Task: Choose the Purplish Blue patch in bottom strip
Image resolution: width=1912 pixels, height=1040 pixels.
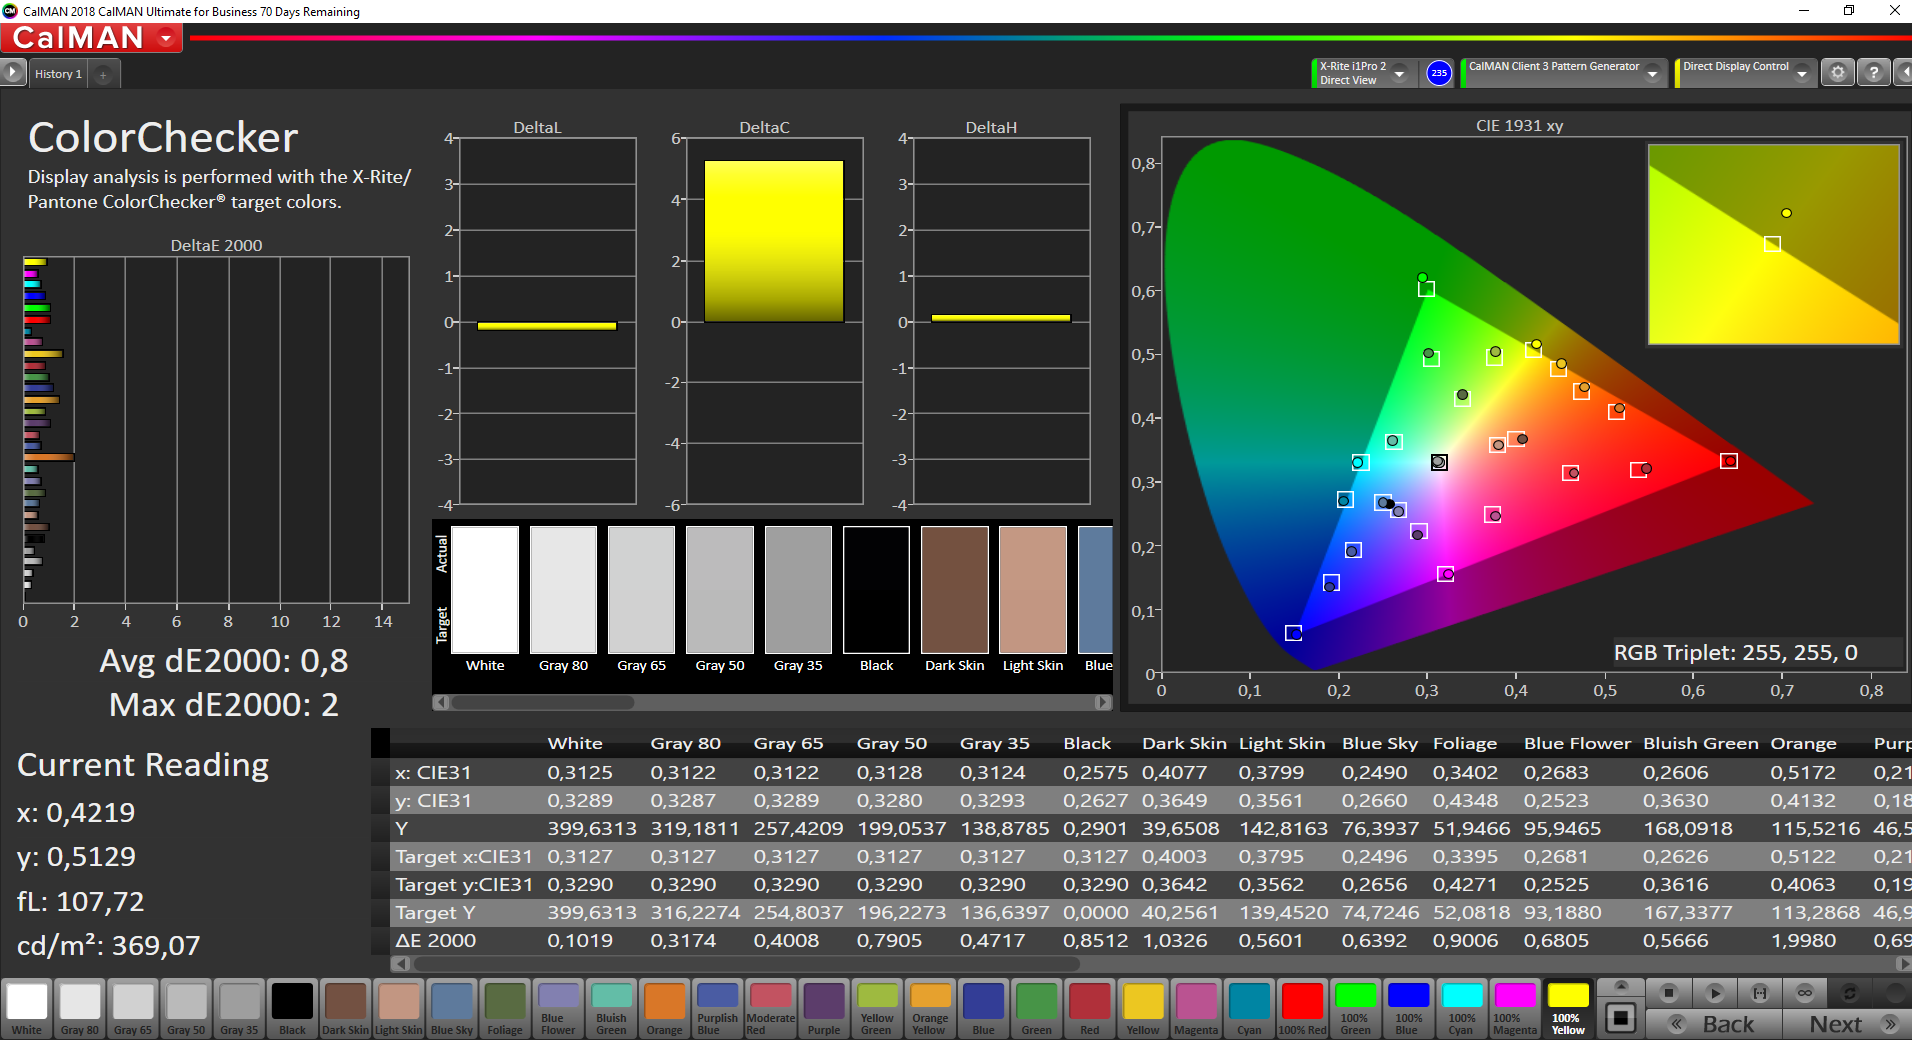Action: [717, 1008]
